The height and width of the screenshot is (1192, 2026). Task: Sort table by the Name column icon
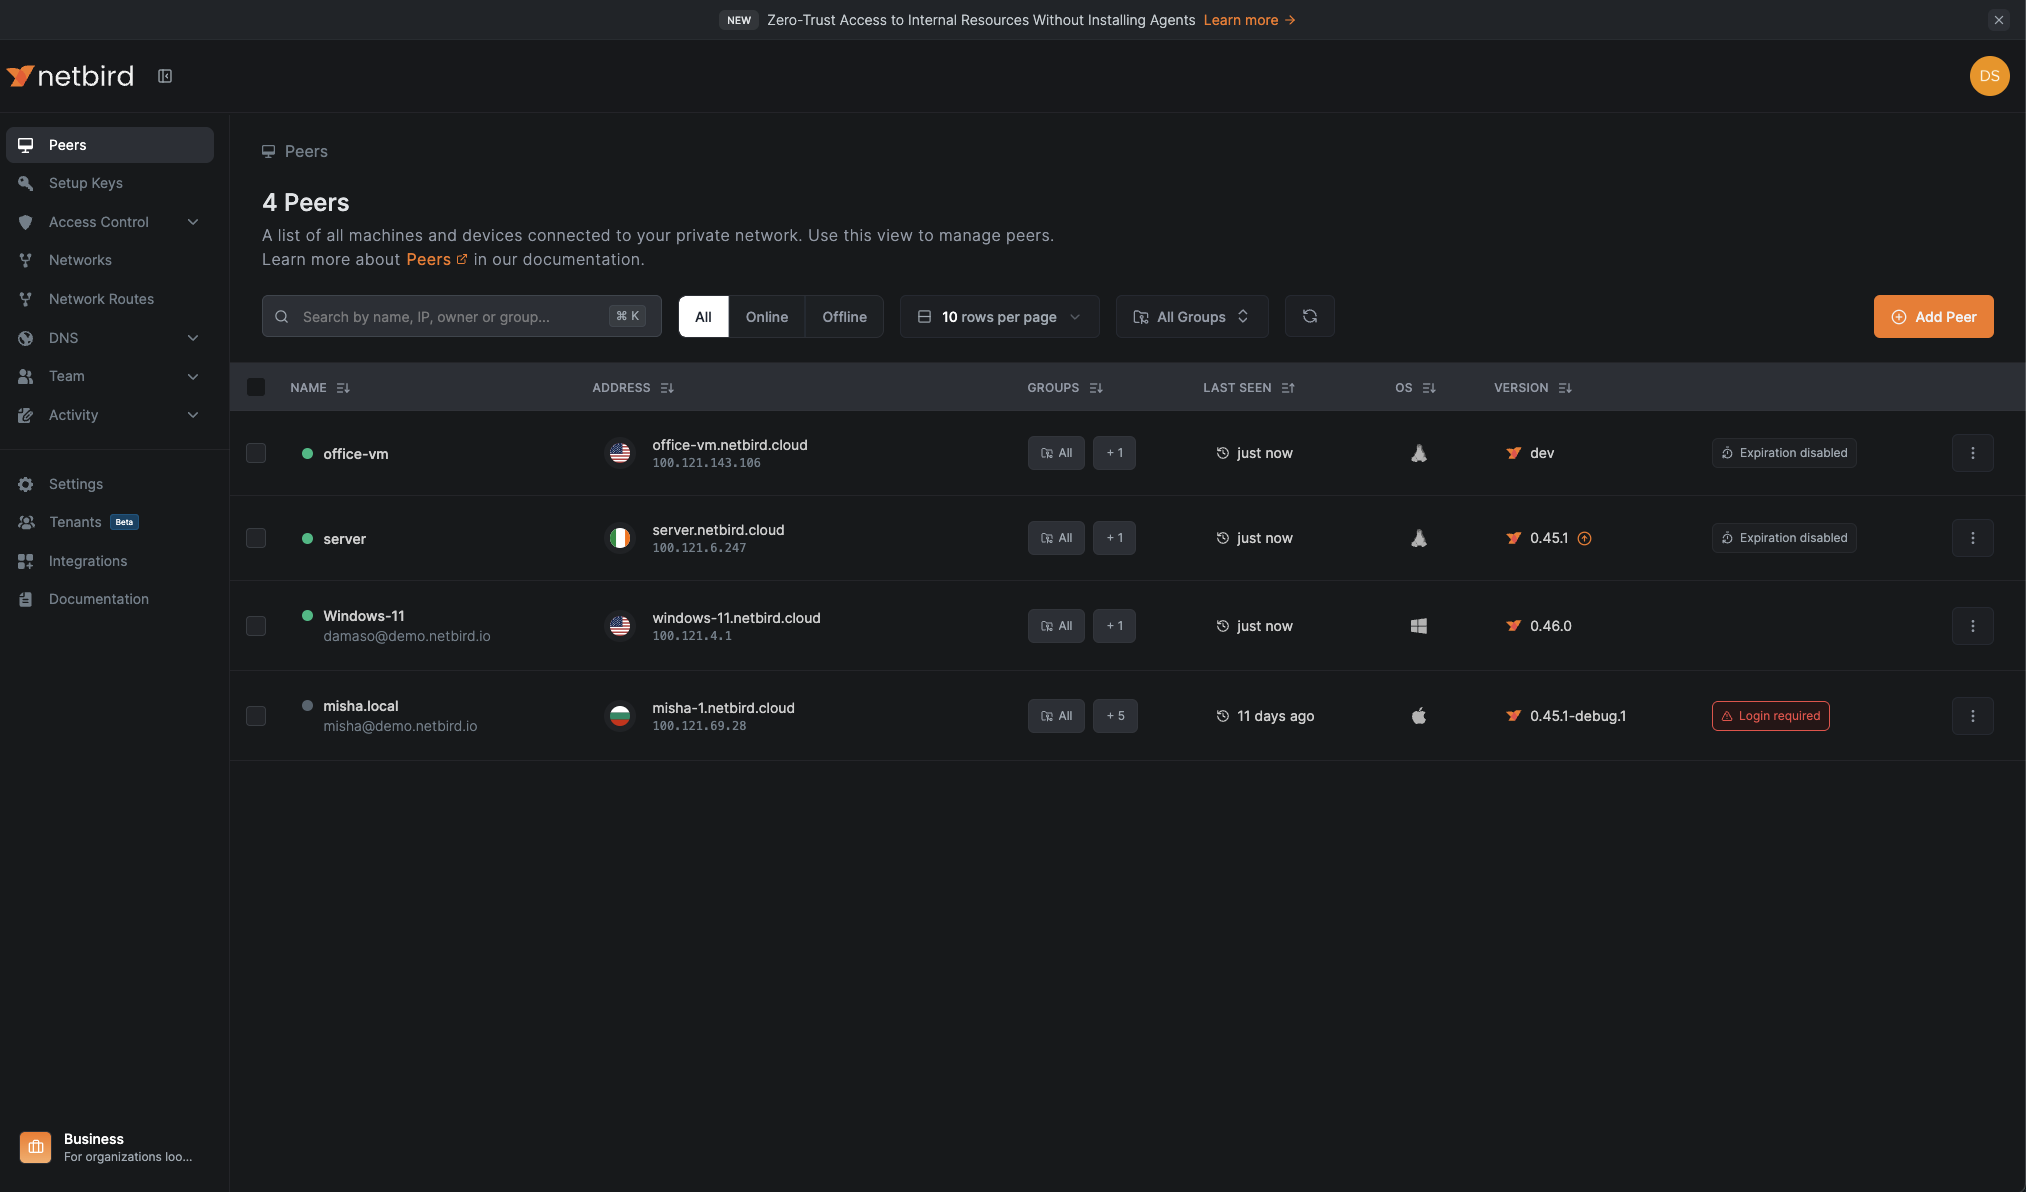343,388
